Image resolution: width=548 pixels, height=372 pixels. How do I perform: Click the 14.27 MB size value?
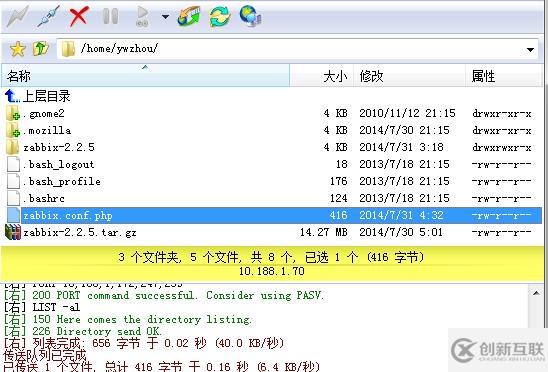pyautogui.click(x=324, y=232)
